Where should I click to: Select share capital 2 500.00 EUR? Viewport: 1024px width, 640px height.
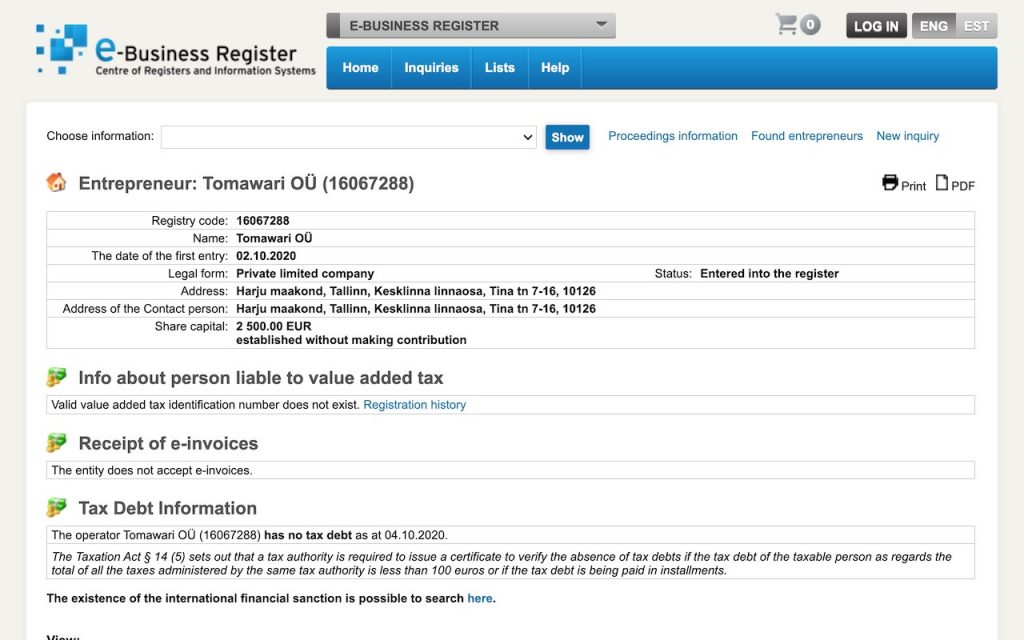[x=274, y=327]
